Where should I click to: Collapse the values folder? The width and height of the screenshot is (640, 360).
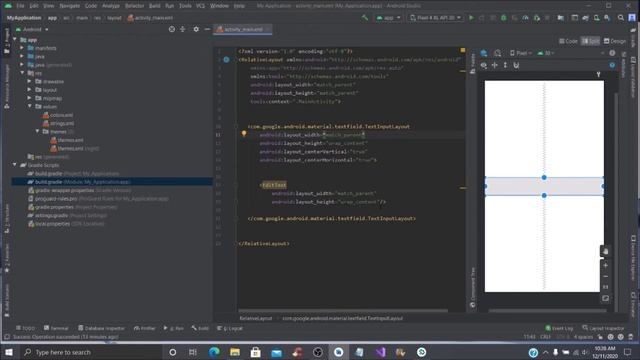tap(29, 107)
